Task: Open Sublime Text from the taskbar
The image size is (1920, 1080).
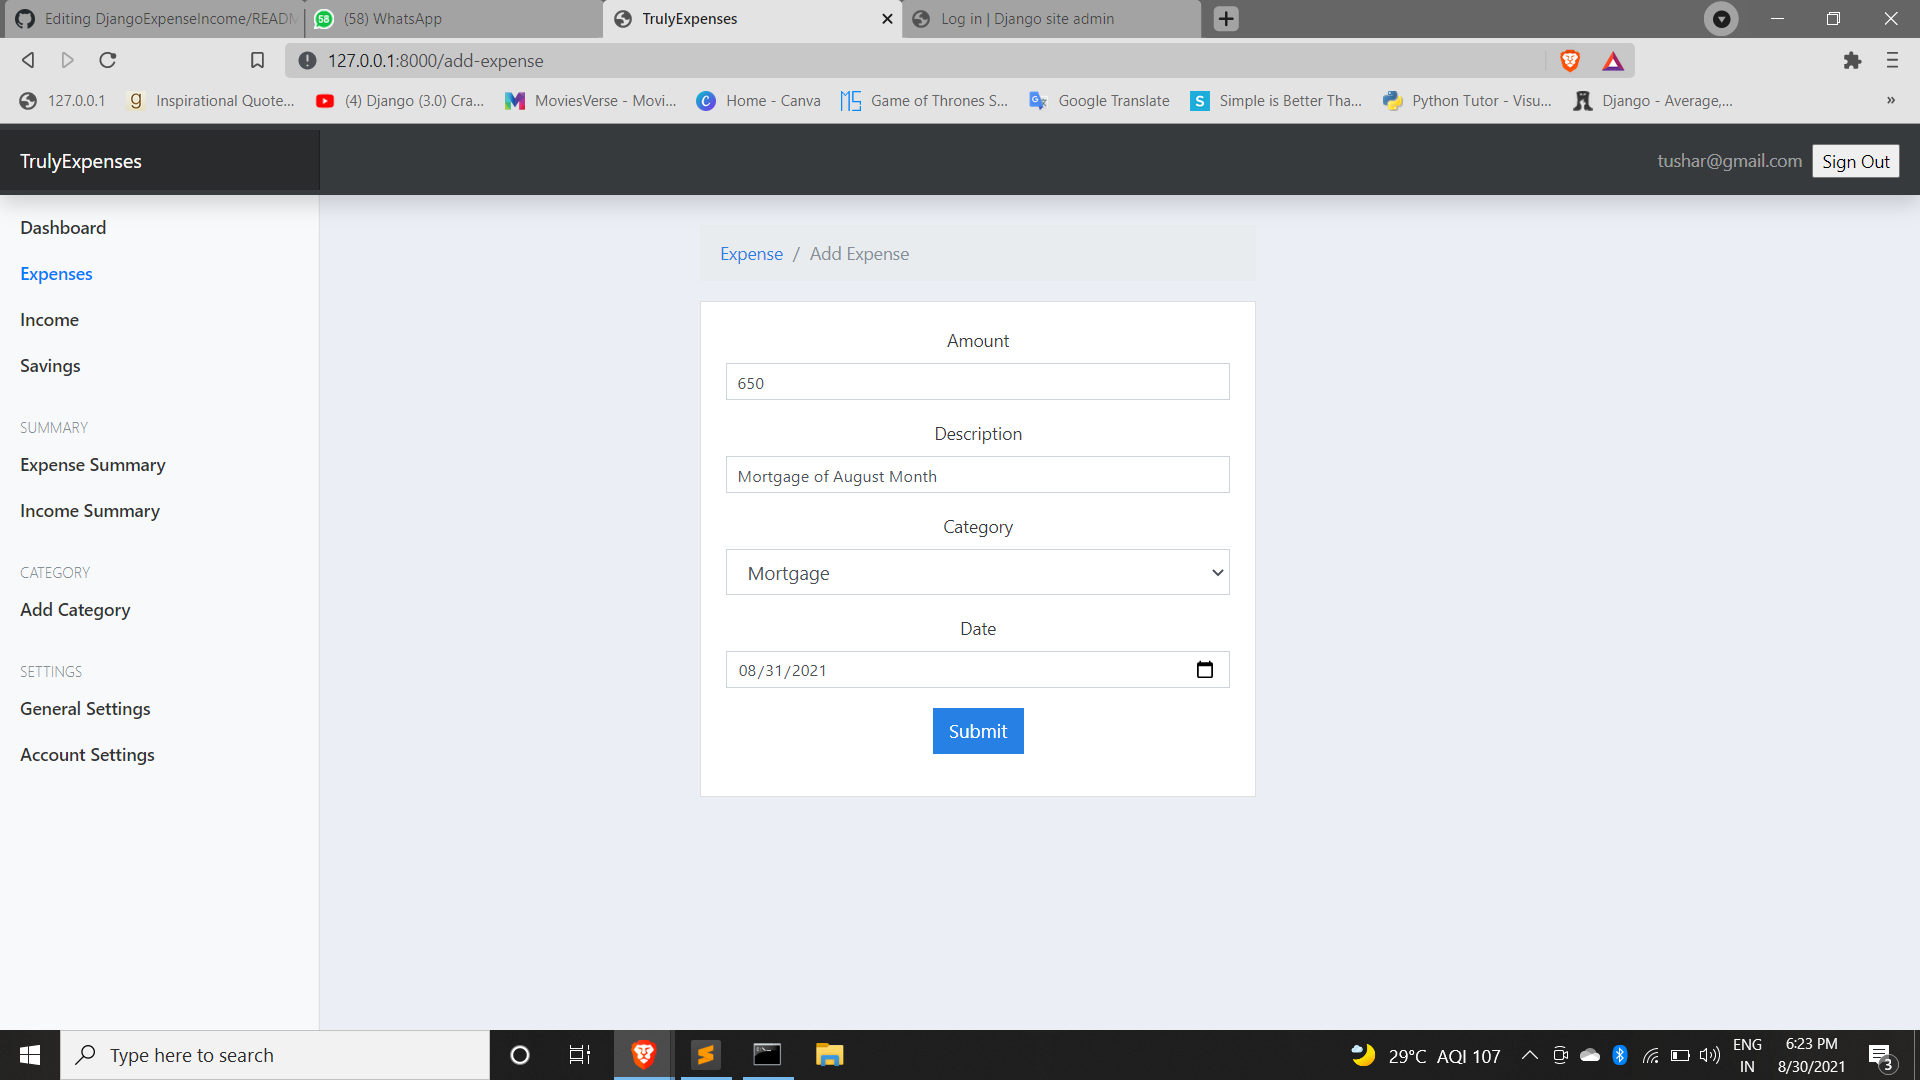Action: (705, 1054)
